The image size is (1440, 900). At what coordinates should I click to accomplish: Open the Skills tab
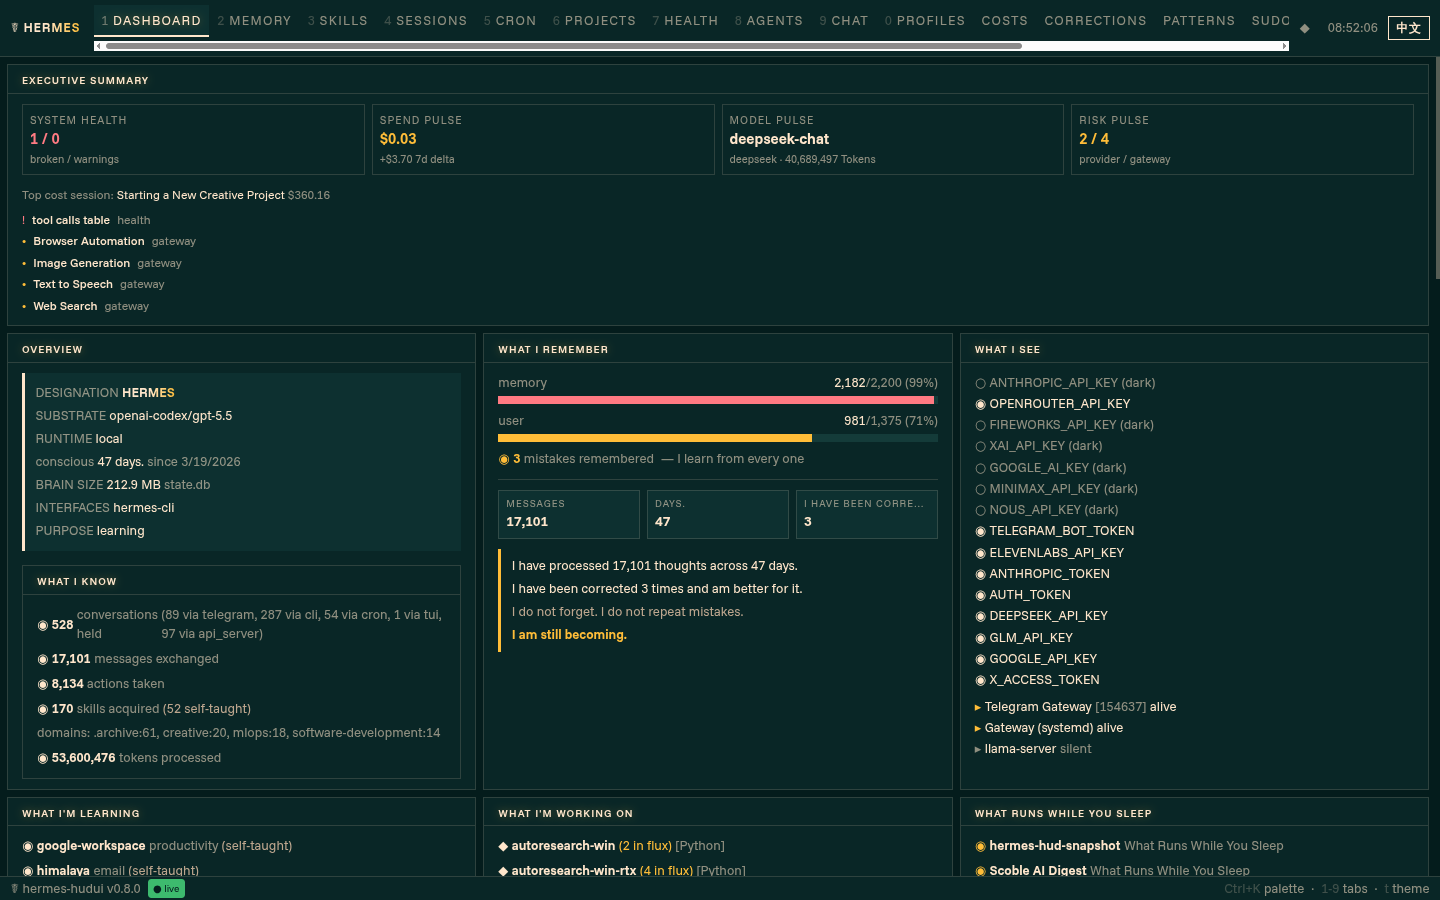[338, 20]
